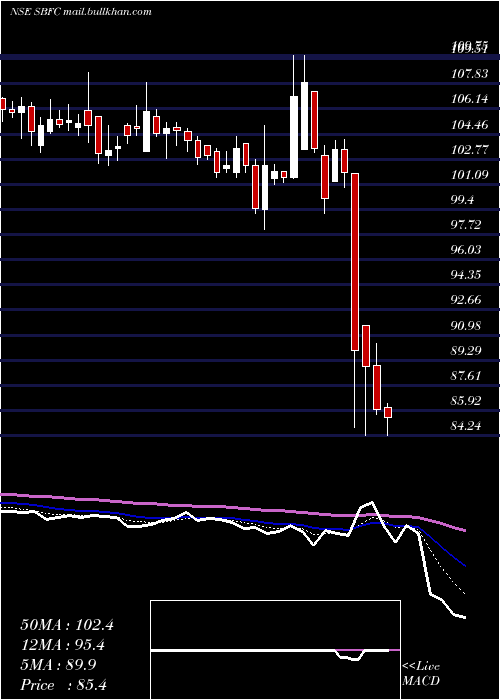Click the 50MA : 102.4 reading
This screenshot has width=500, height=700.
click(67, 625)
